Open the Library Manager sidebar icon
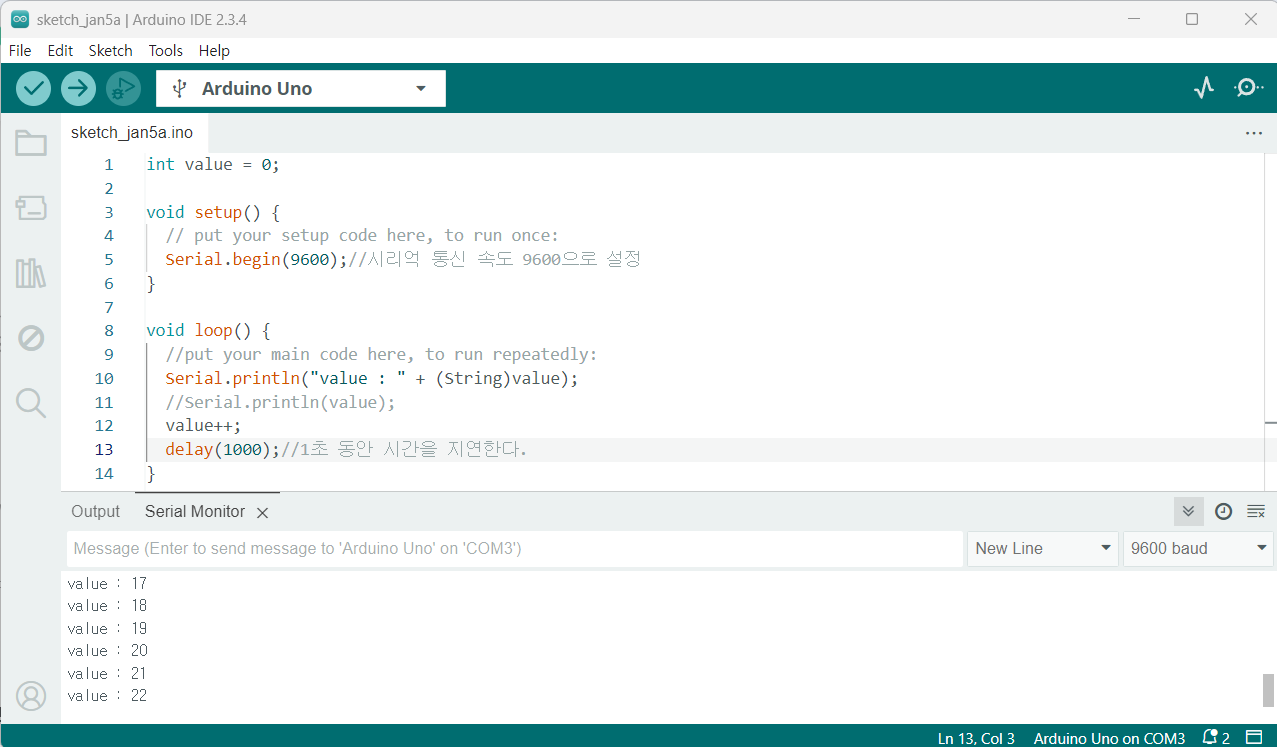This screenshot has height=747, width=1277. [31, 273]
